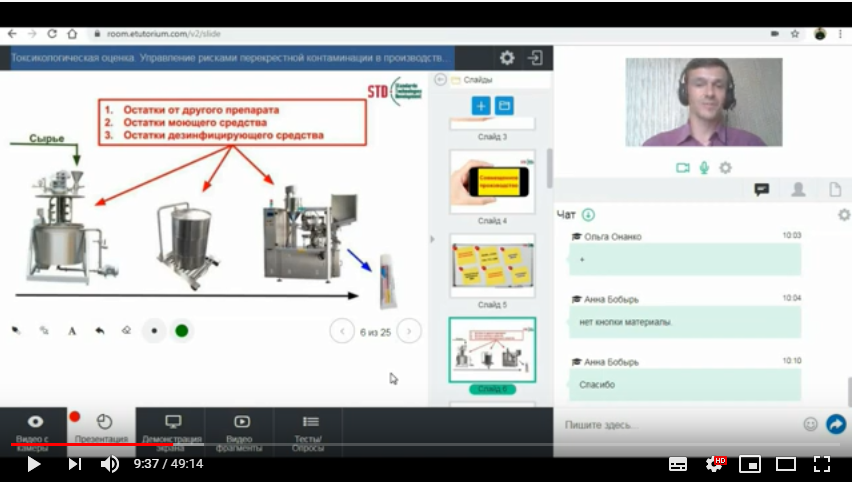Toggle the webcam camera icon
This screenshot has height=482, width=852.
pos(682,168)
